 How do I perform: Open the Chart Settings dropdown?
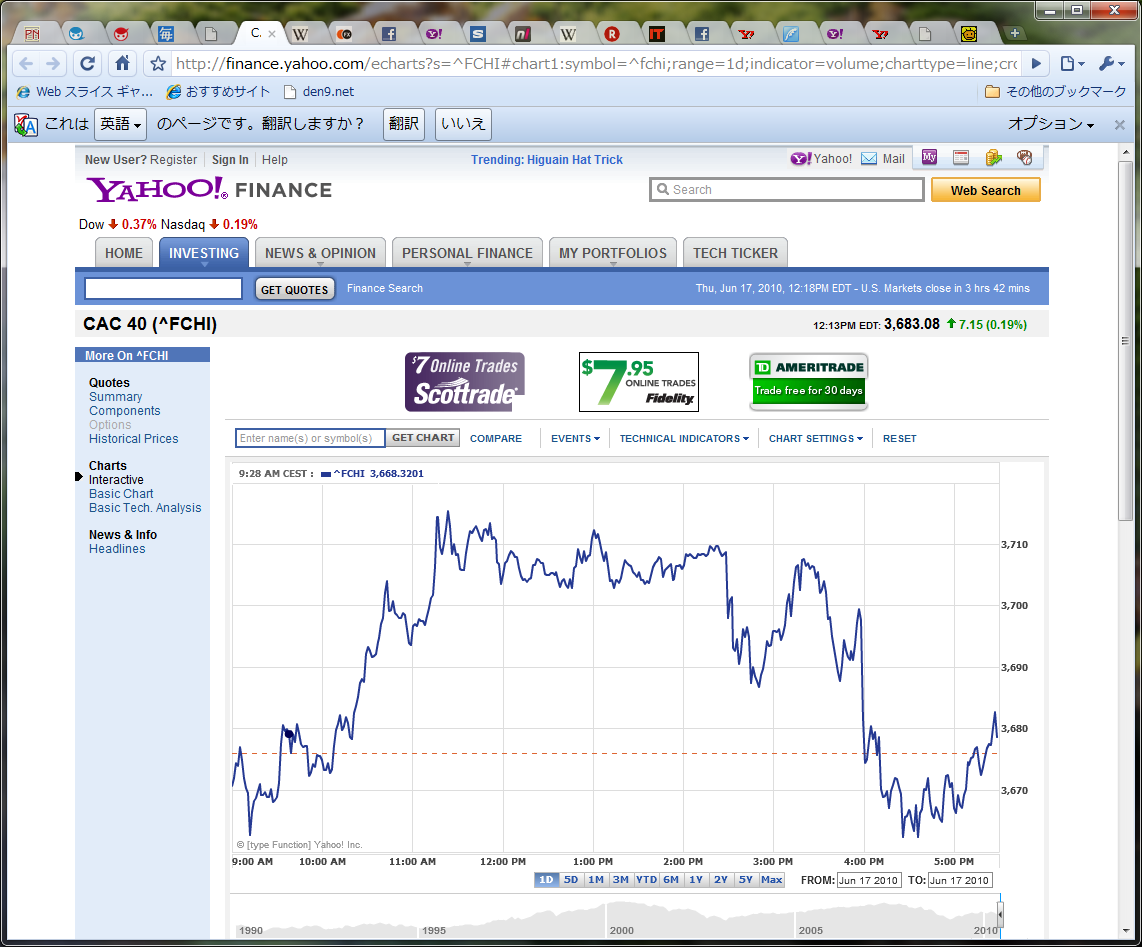[815, 438]
